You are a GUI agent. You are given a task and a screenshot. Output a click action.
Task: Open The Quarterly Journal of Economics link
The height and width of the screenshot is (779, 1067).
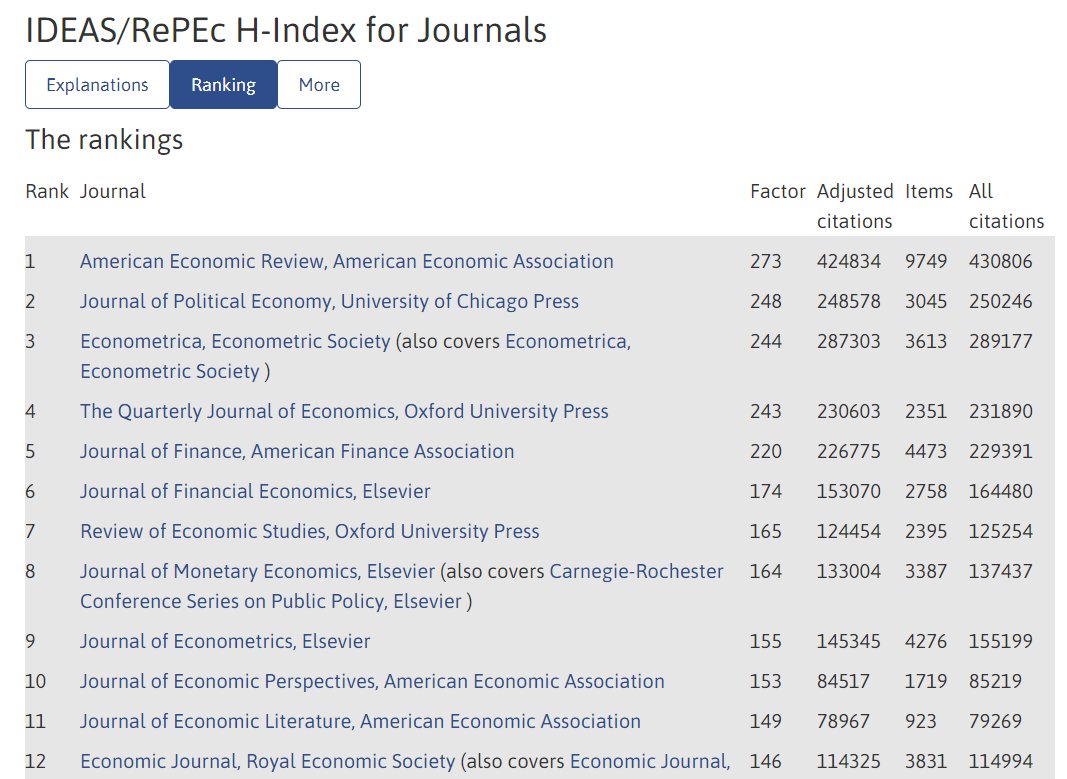coord(344,412)
